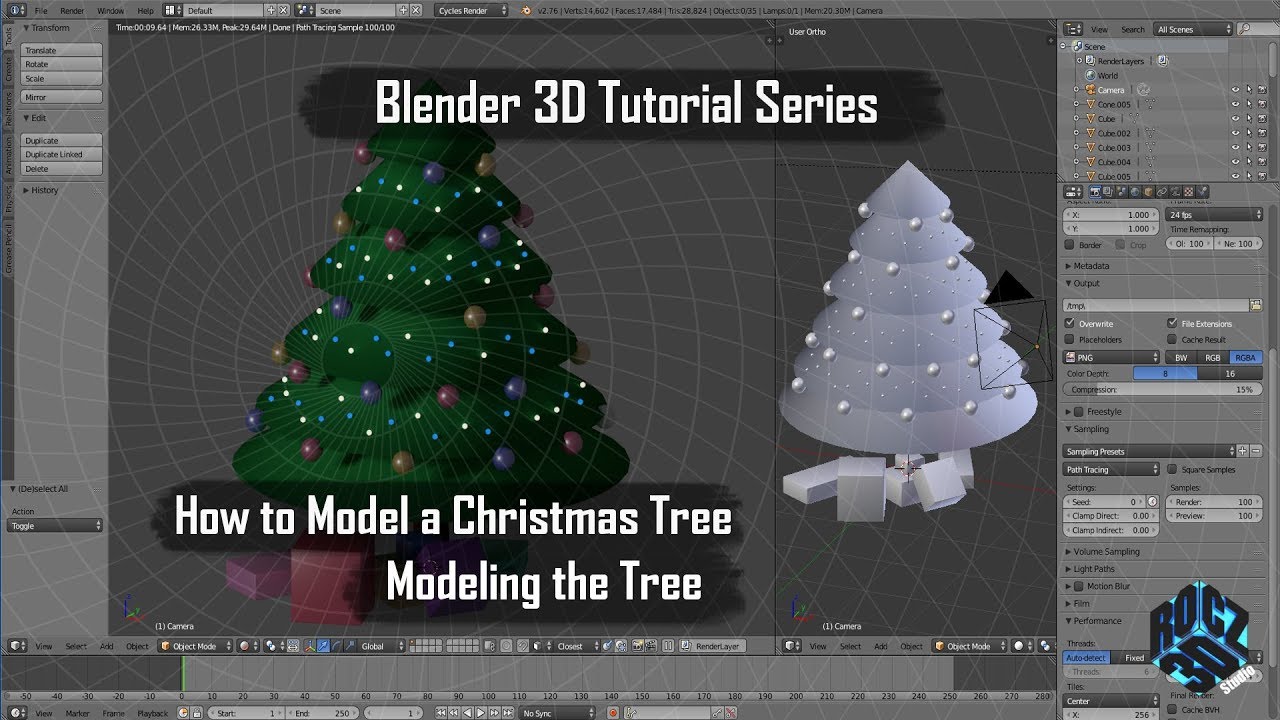Open the Constraints properties tab icon

[x=1162, y=191]
